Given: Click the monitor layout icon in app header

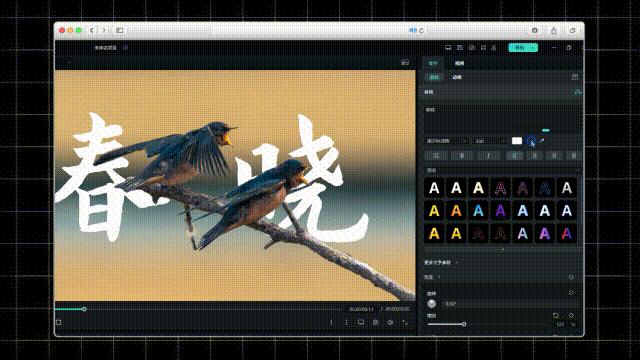Looking at the screenshot, I should [x=448, y=48].
